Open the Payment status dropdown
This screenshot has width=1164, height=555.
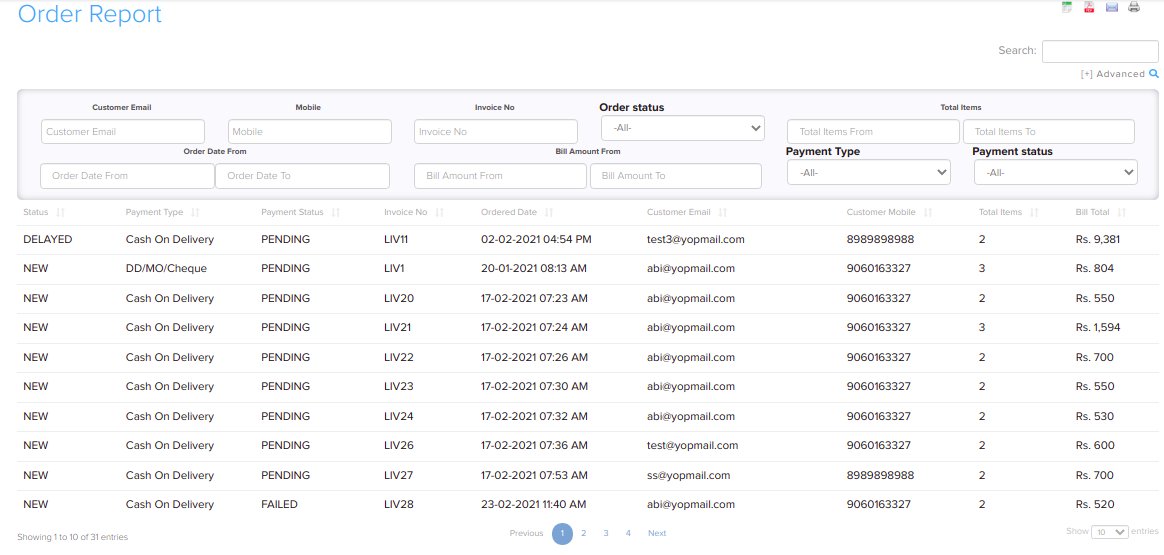coord(1056,172)
